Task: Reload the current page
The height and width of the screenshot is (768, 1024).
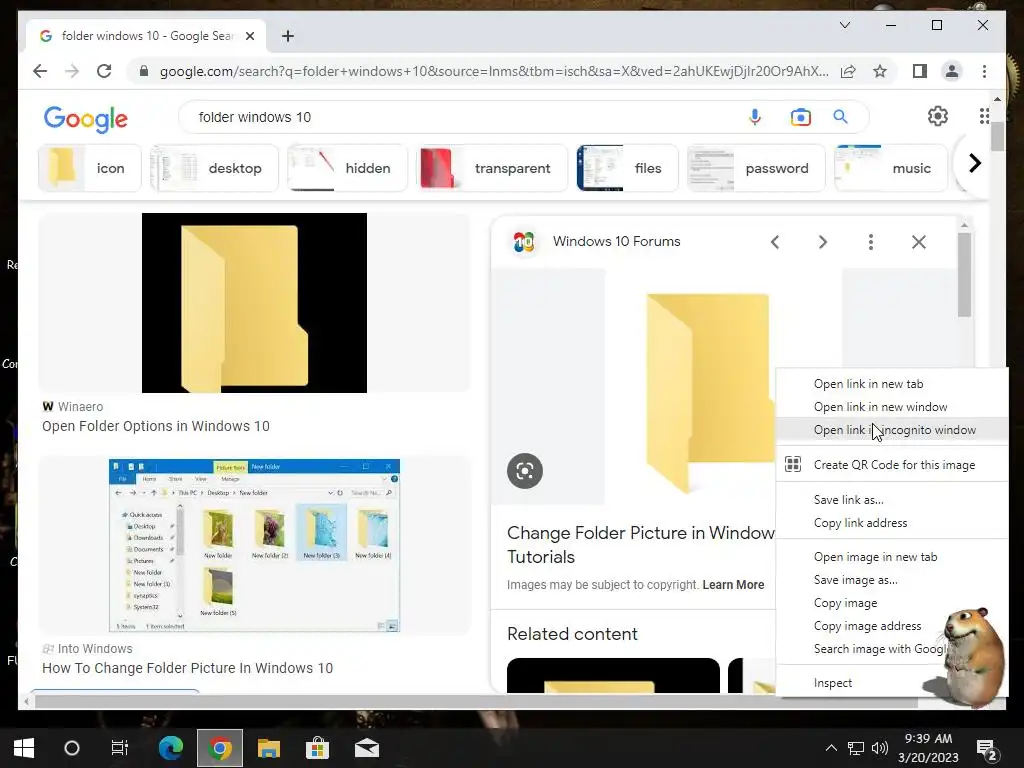Action: [x=104, y=71]
